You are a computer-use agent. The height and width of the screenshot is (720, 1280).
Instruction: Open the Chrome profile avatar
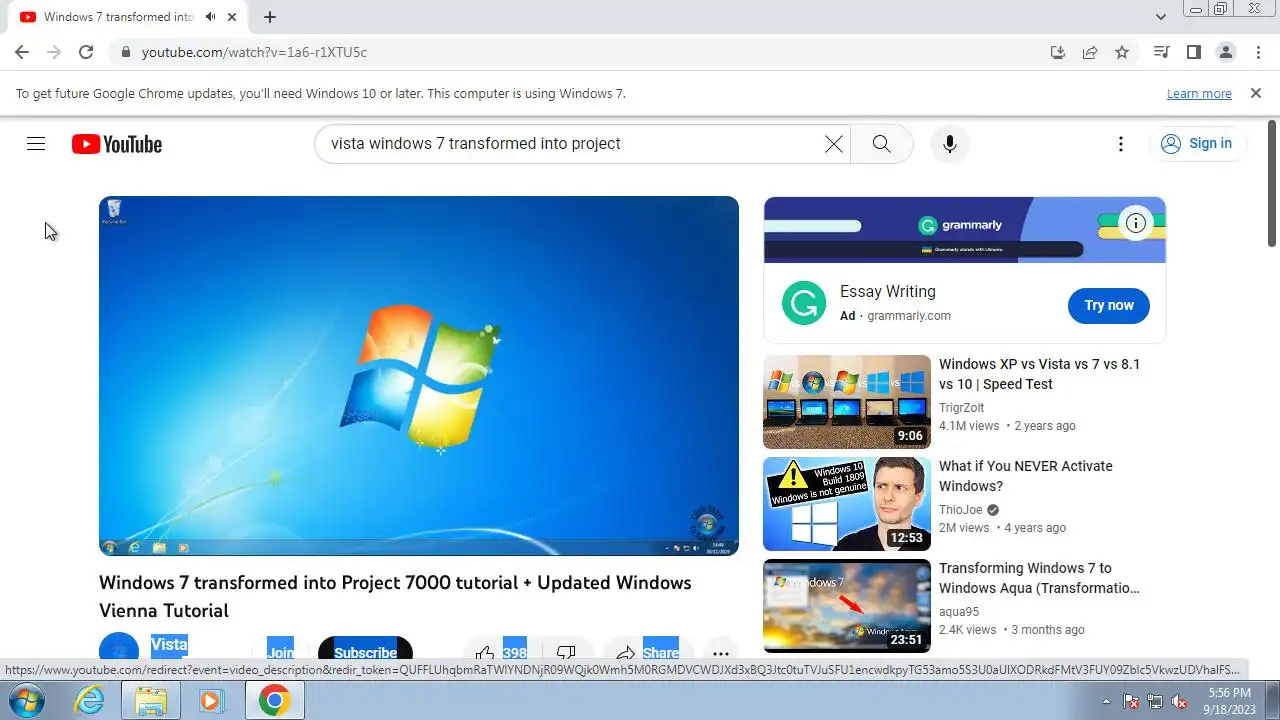(1225, 52)
